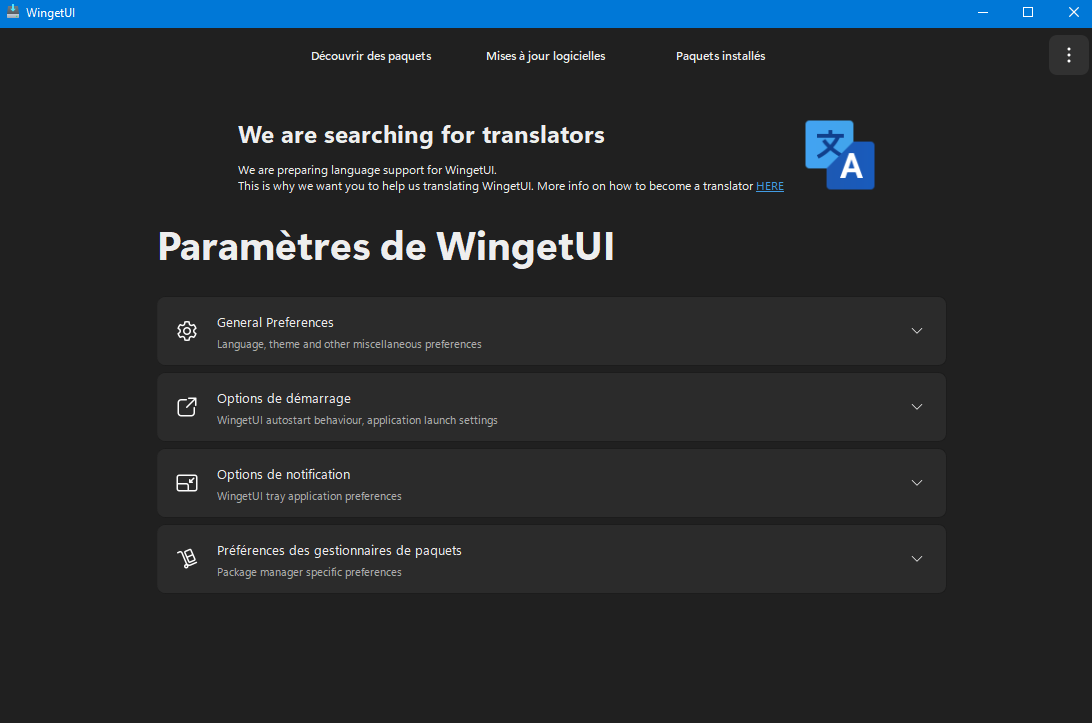Expand Options de notification with its chevron

pos(916,483)
